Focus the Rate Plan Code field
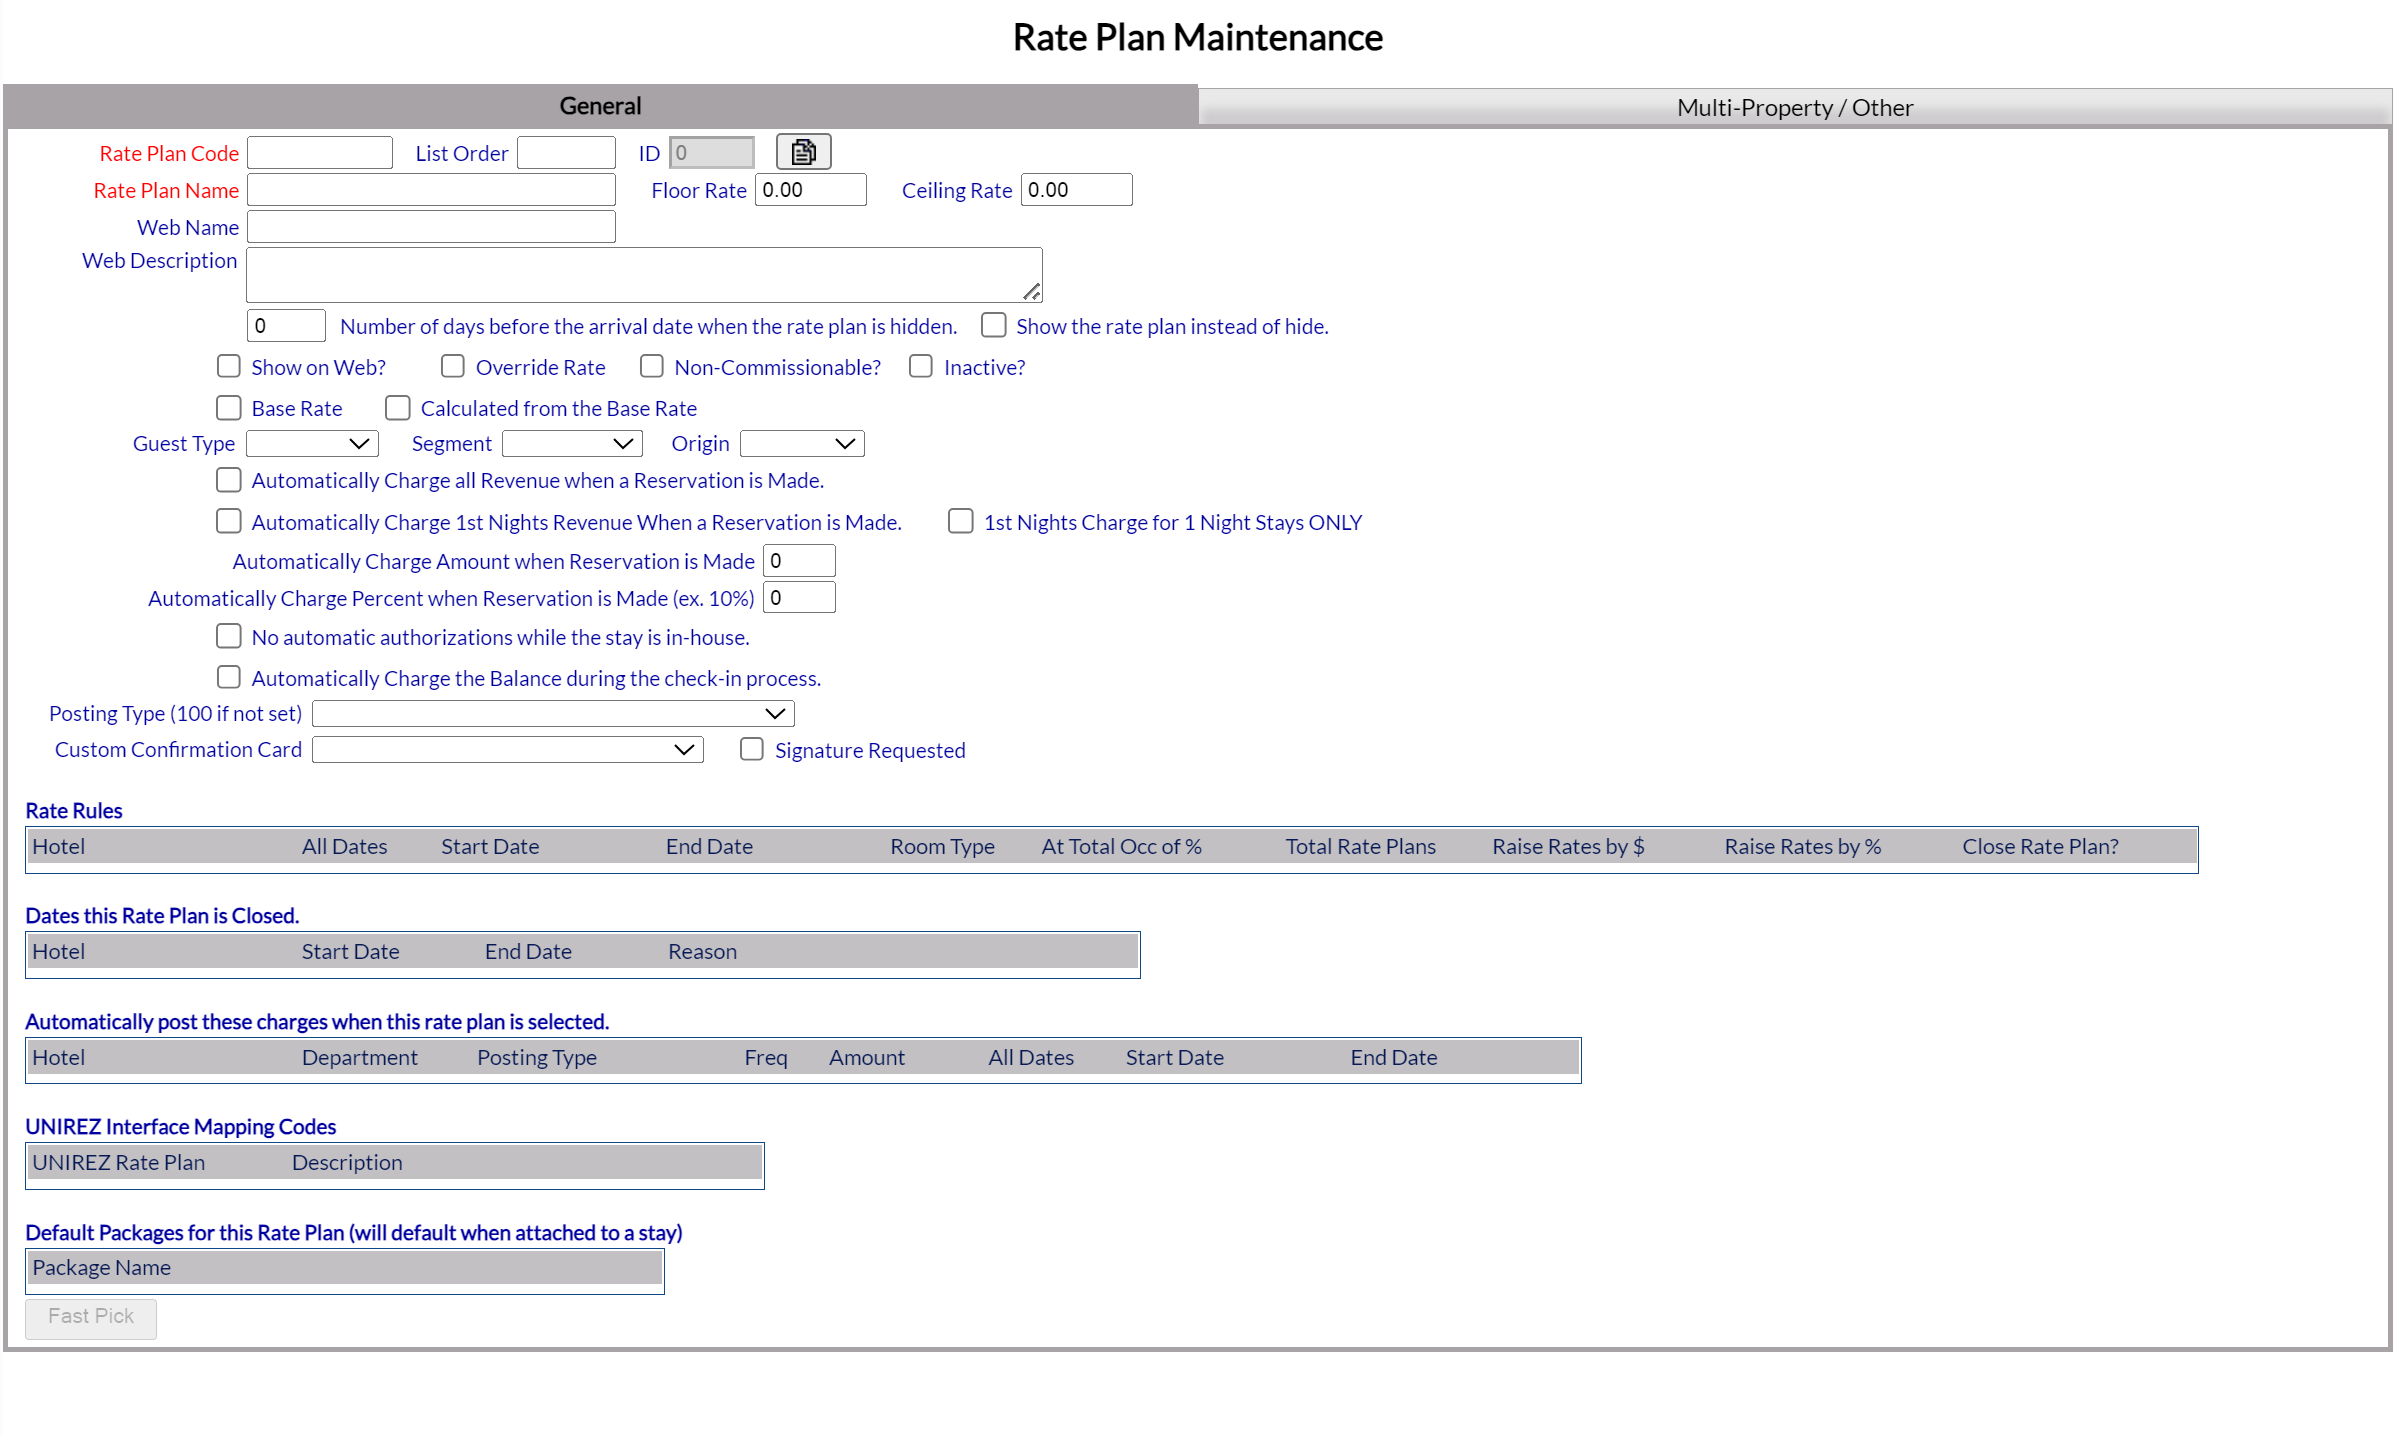2393x1436 pixels. [320, 153]
